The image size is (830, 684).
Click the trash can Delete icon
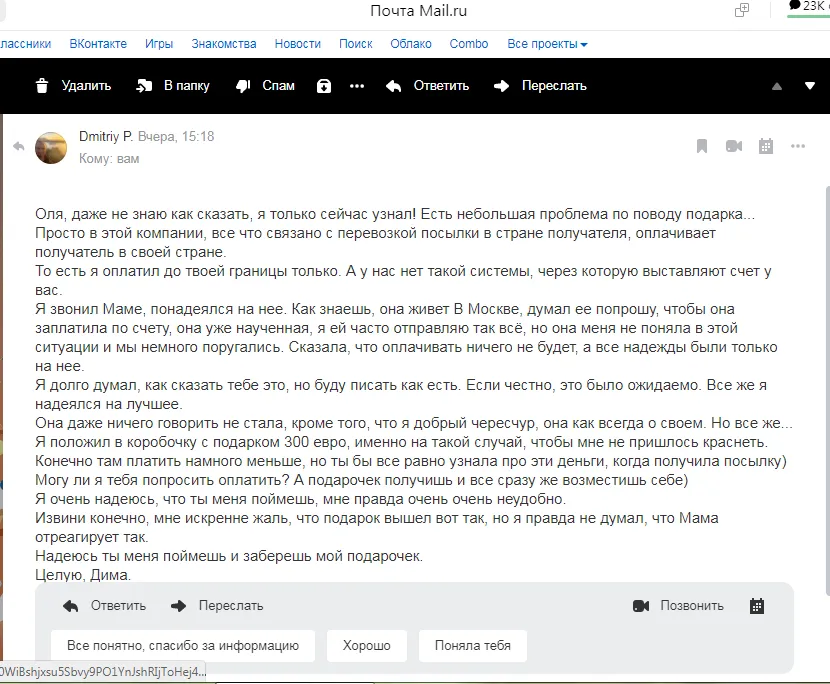click(42, 86)
